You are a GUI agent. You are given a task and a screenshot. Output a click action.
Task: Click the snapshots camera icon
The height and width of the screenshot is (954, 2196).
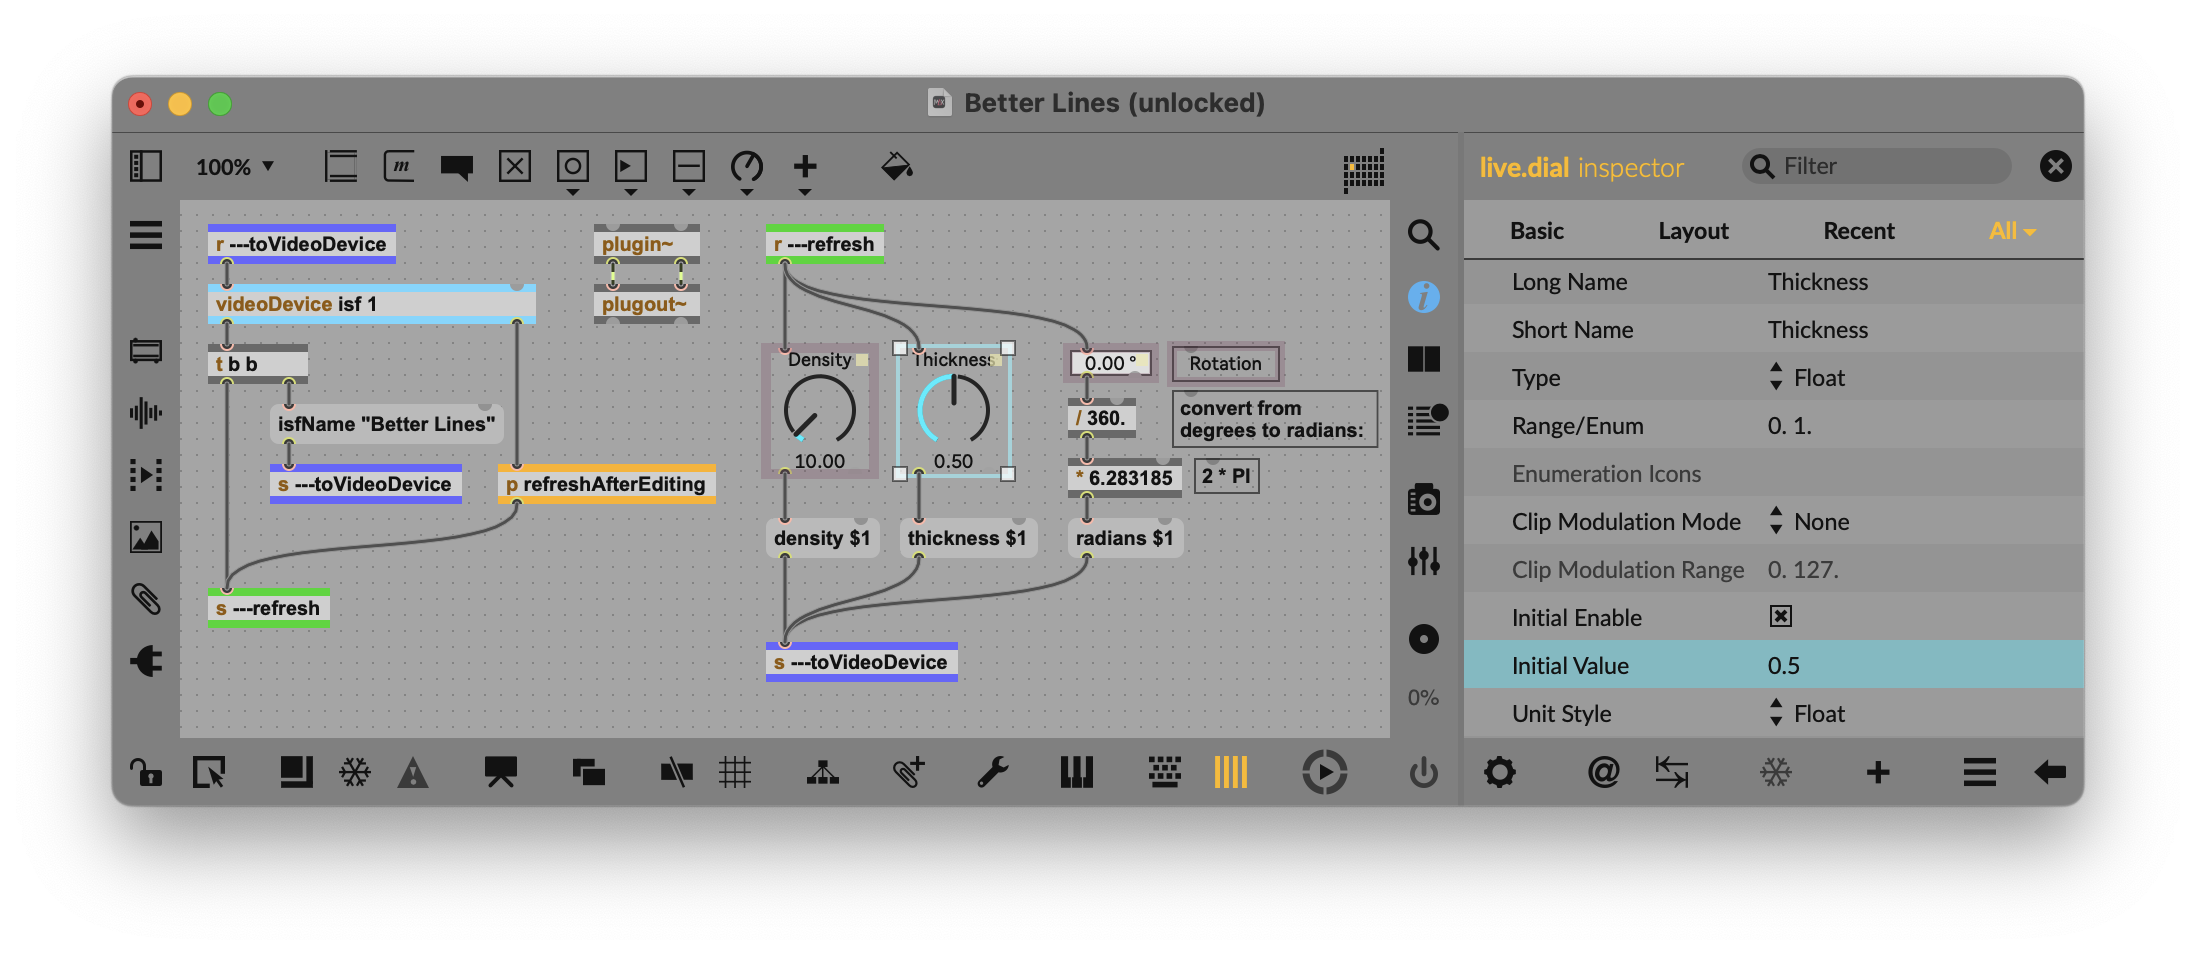coord(1423,499)
